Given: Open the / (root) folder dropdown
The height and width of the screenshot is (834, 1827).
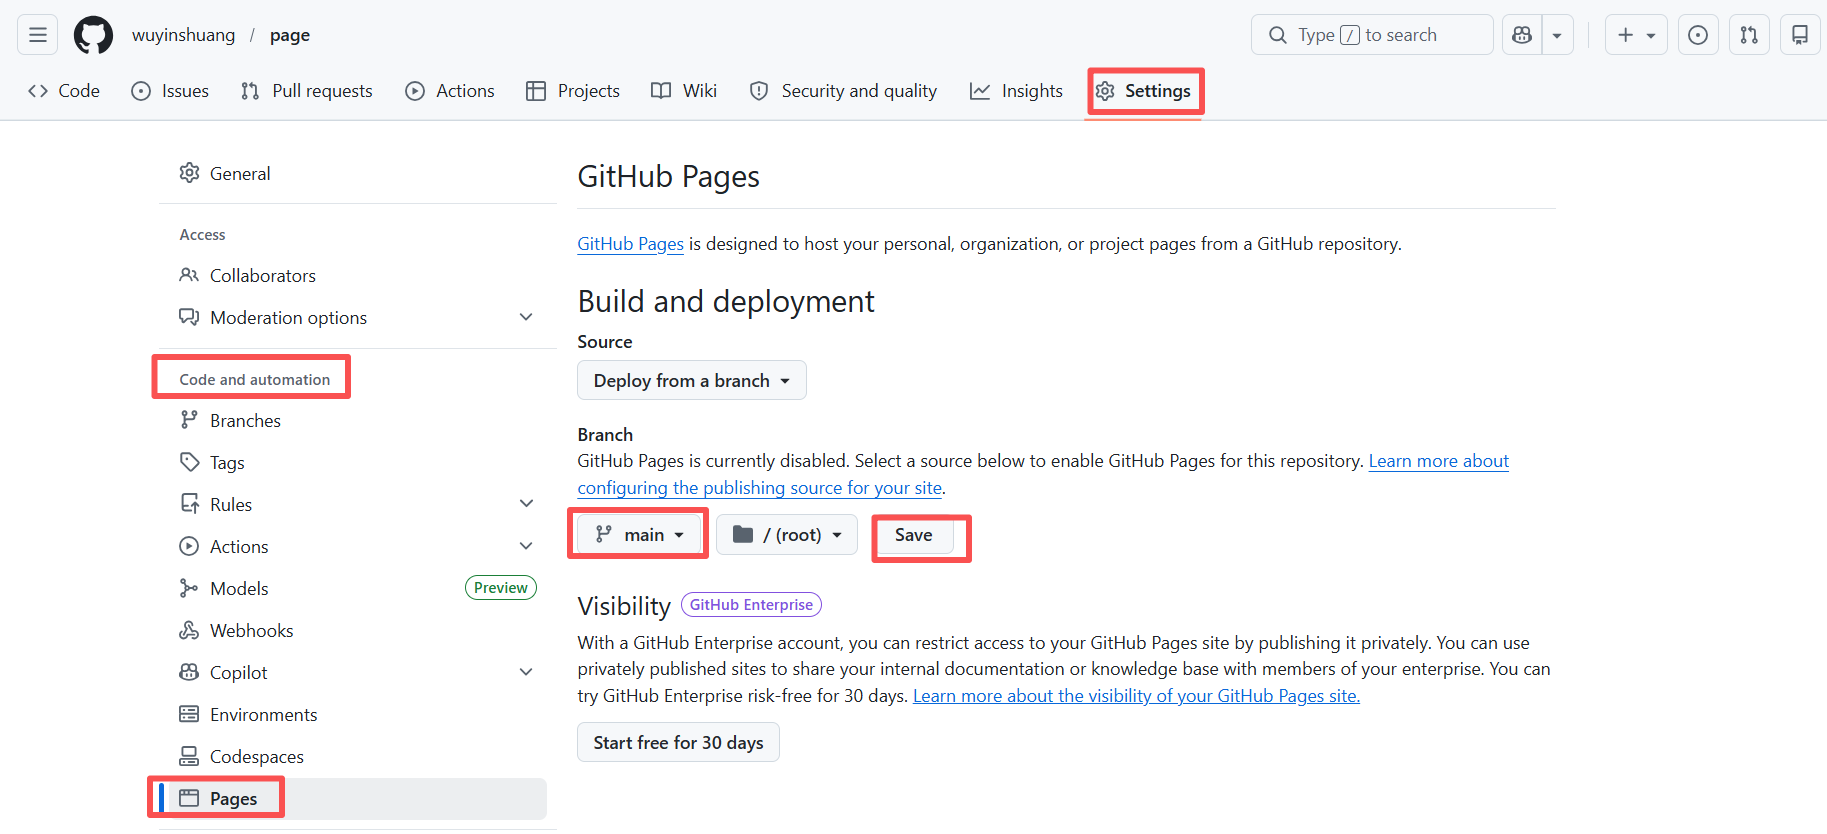Looking at the screenshot, I should click(787, 535).
